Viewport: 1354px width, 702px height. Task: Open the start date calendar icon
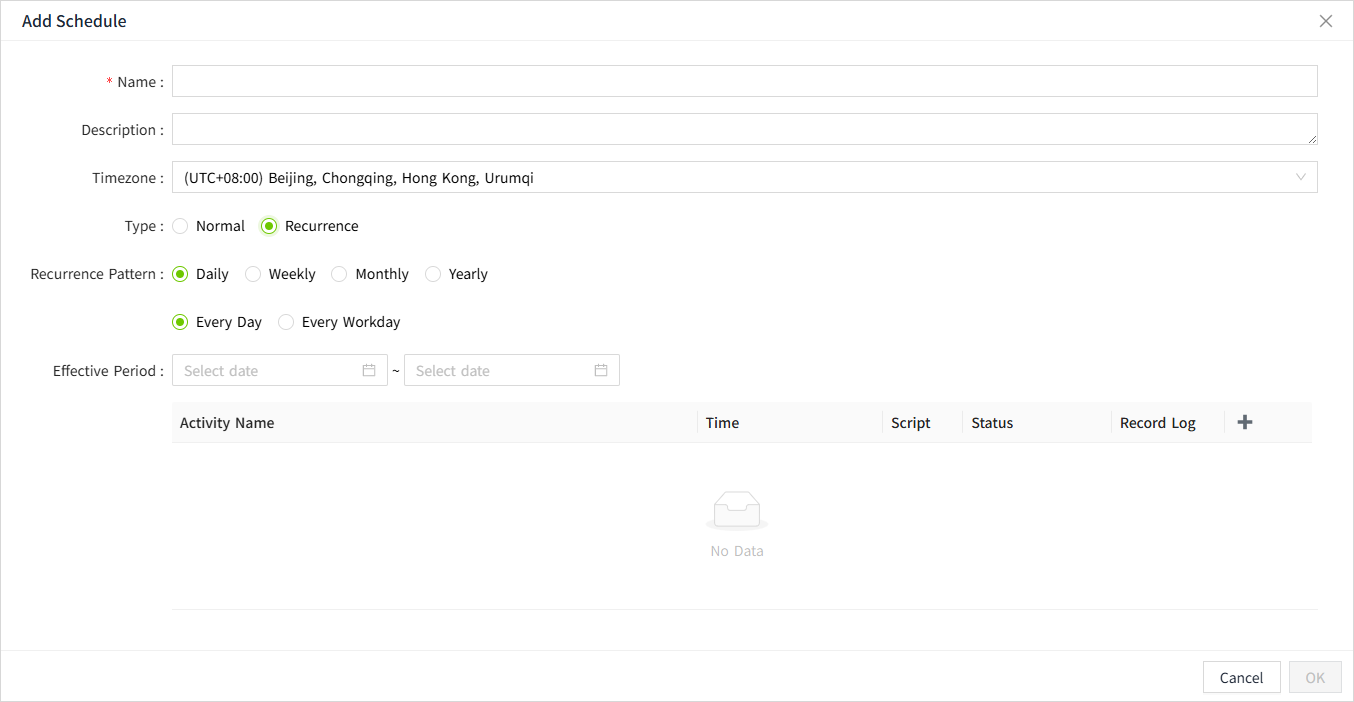click(369, 370)
